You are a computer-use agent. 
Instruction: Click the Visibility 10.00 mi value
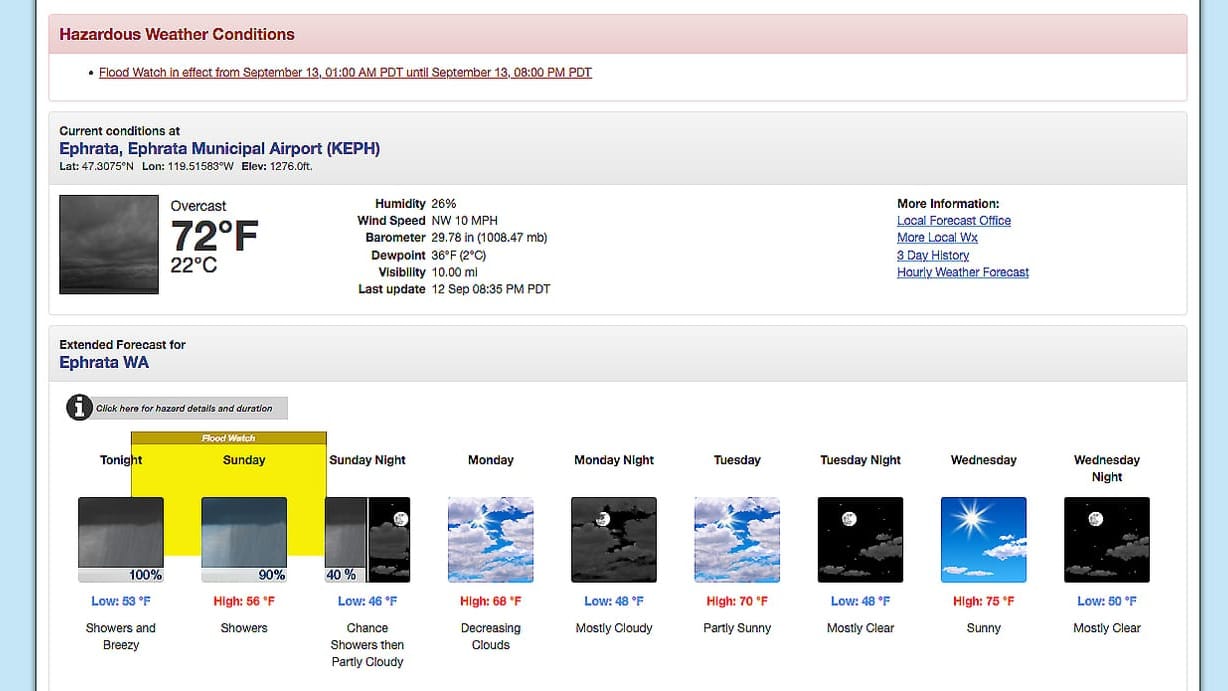454,272
